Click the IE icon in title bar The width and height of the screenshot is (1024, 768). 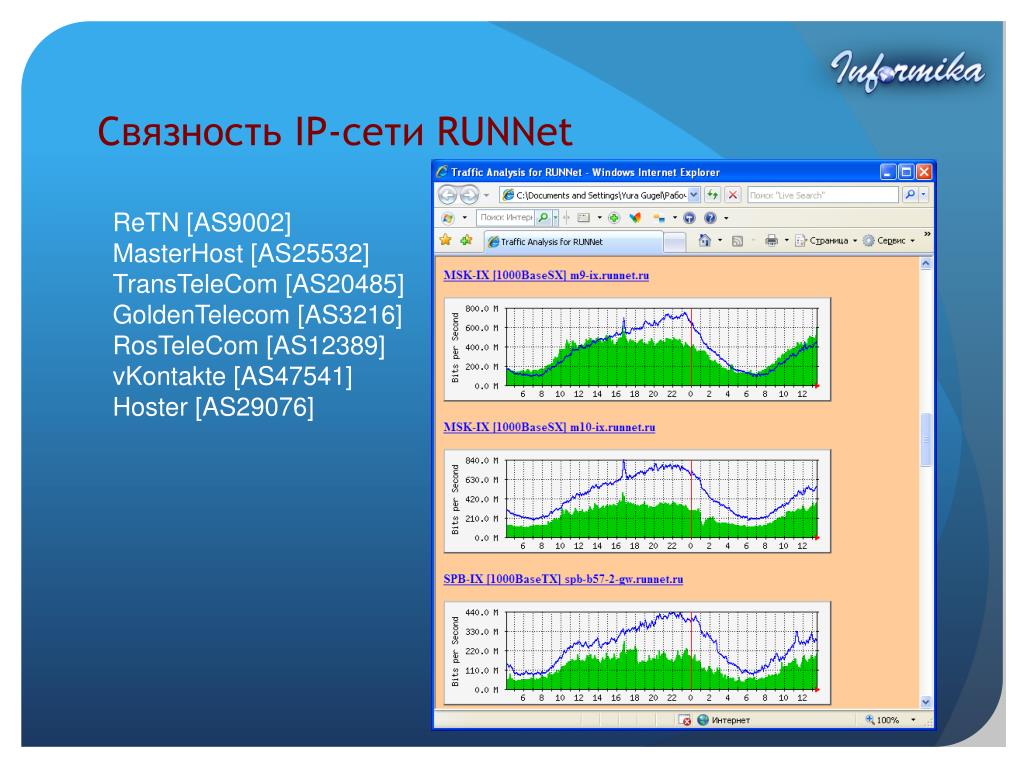[x=442, y=172]
